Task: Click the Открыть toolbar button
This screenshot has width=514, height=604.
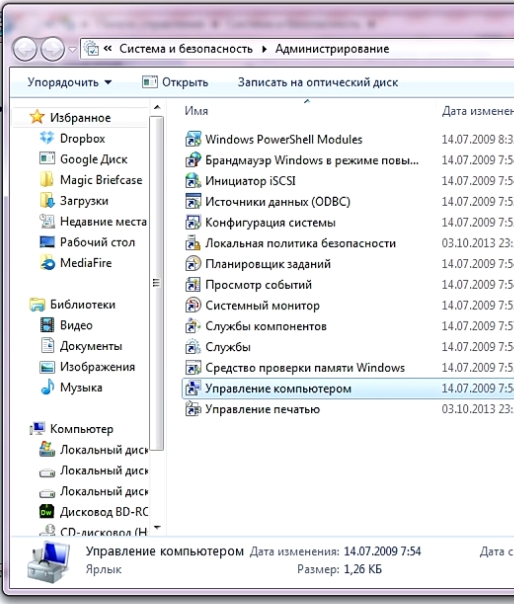Action: pyautogui.click(x=175, y=82)
